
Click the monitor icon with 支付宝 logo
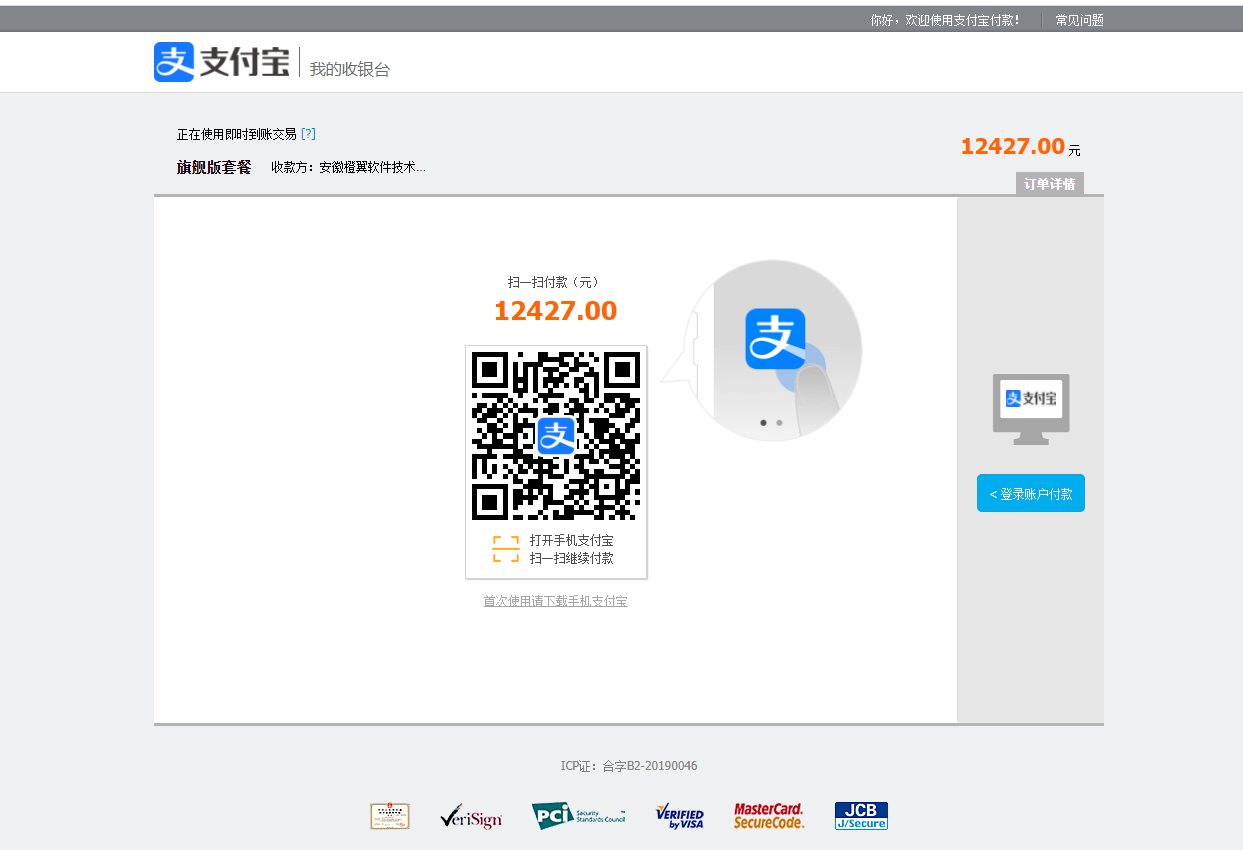click(x=1031, y=410)
